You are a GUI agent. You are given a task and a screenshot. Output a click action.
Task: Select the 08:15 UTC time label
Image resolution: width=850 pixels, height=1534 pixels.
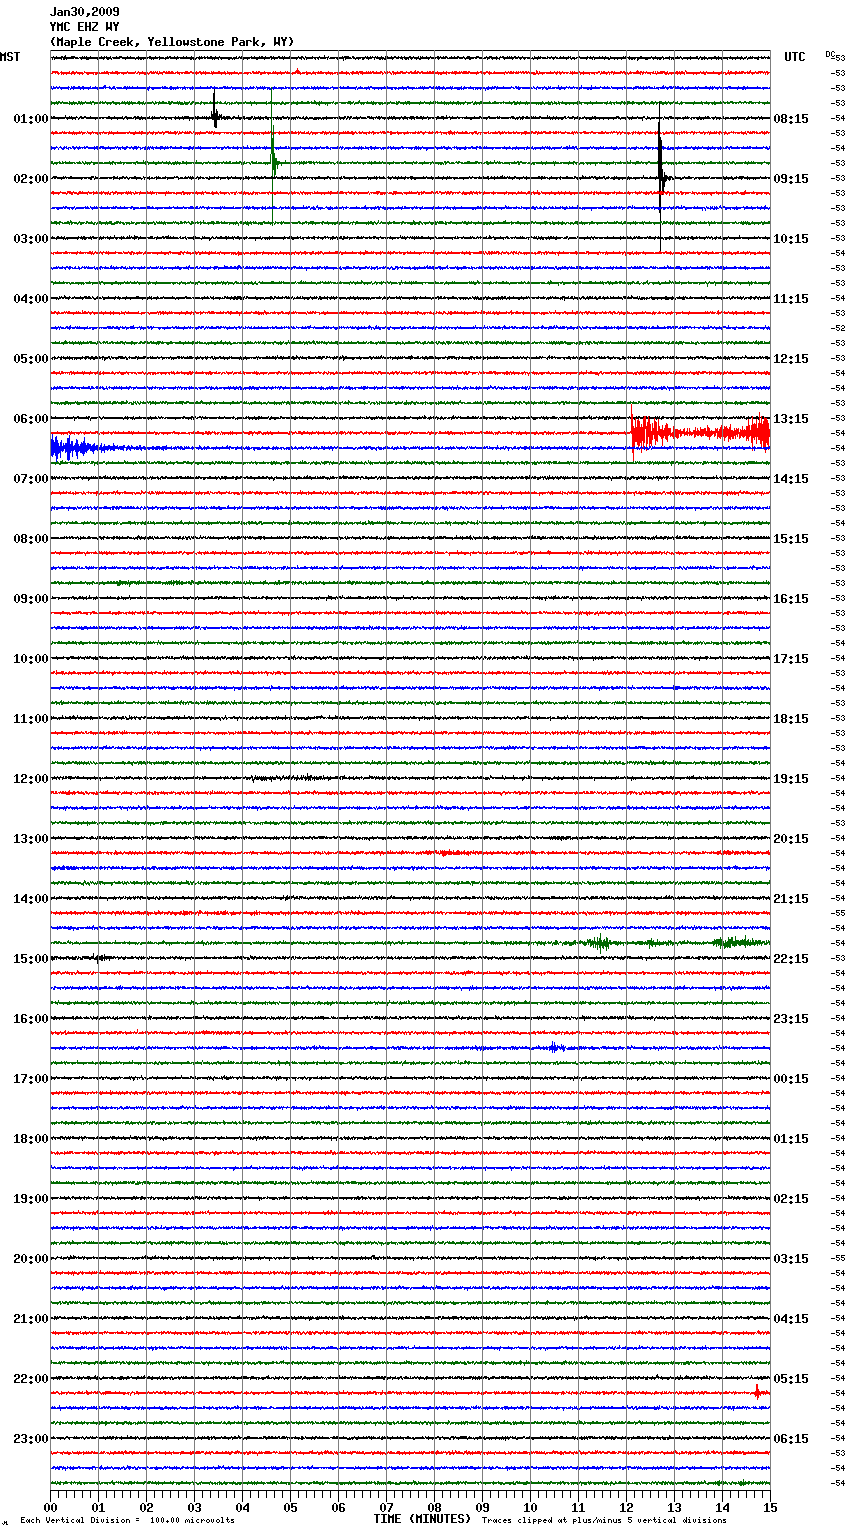791,119
